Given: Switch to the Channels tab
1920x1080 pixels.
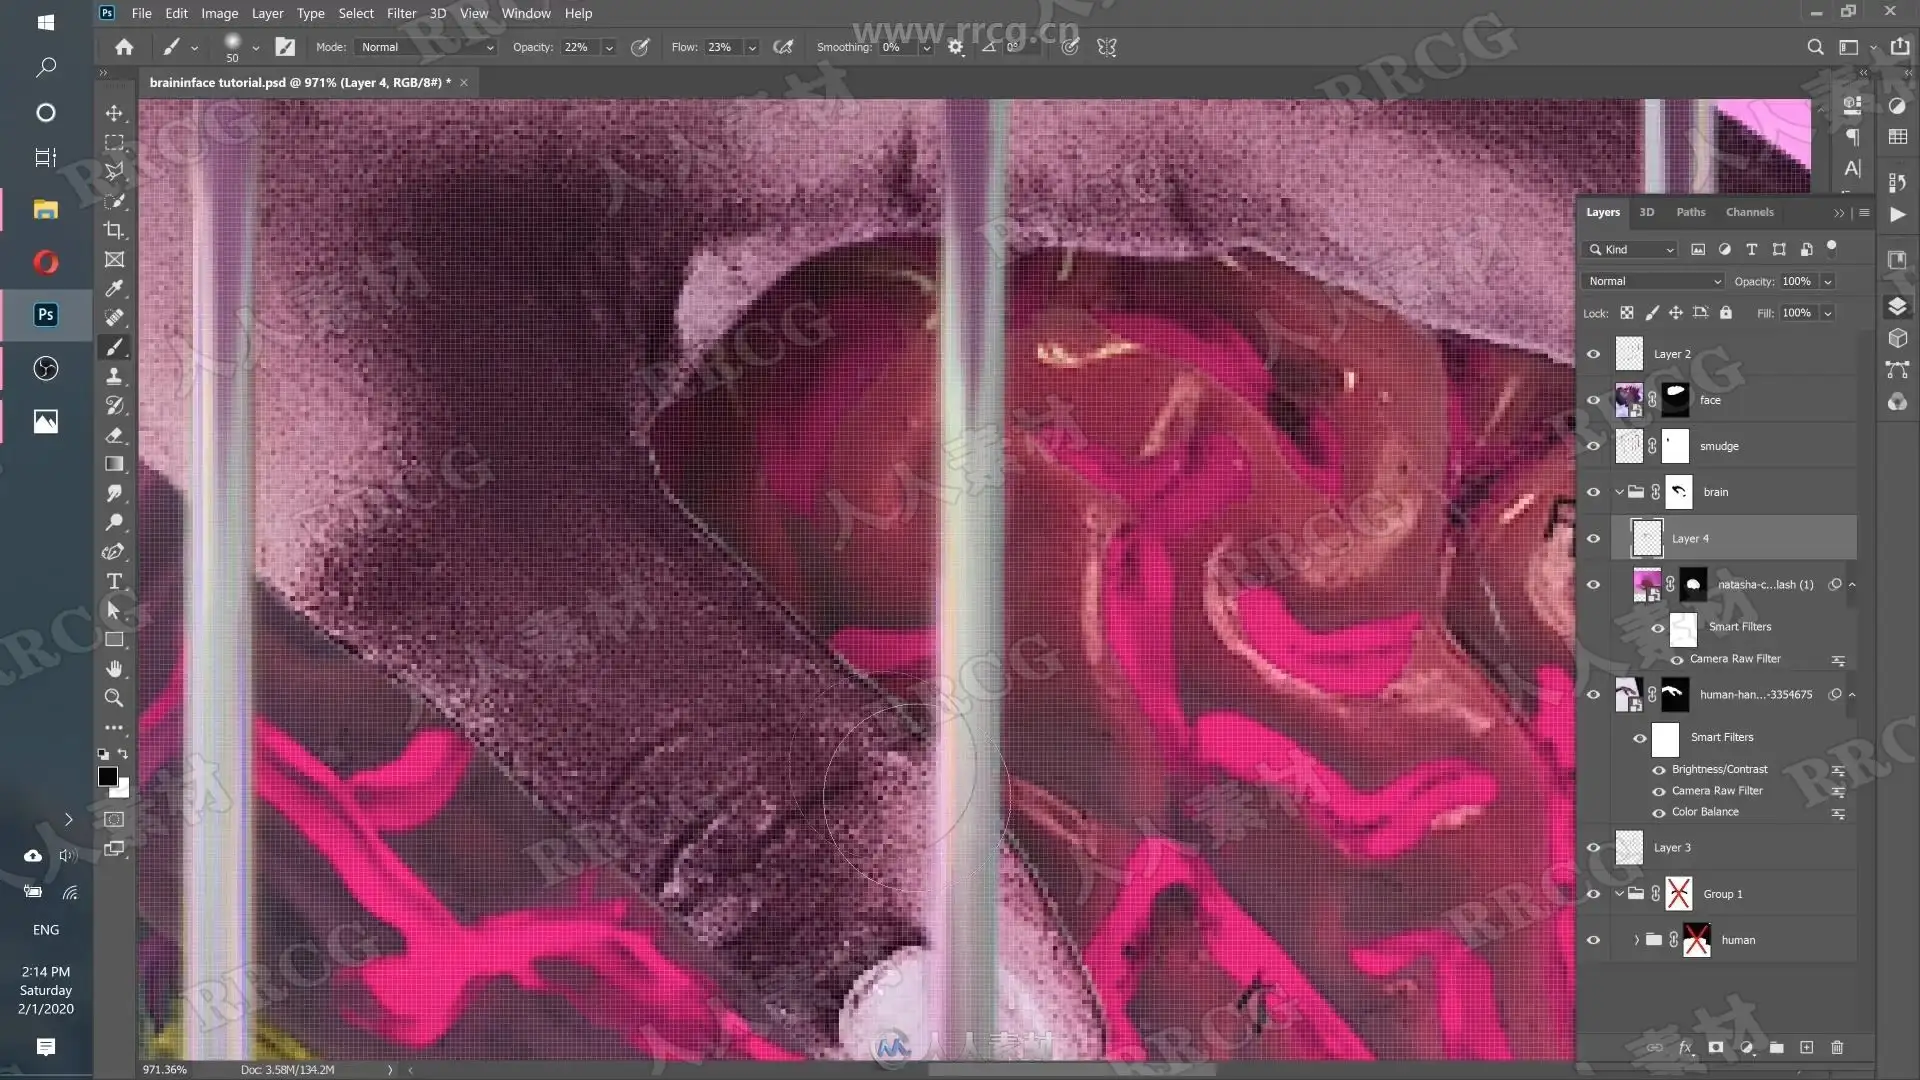Looking at the screenshot, I should [x=1749, y=212].
